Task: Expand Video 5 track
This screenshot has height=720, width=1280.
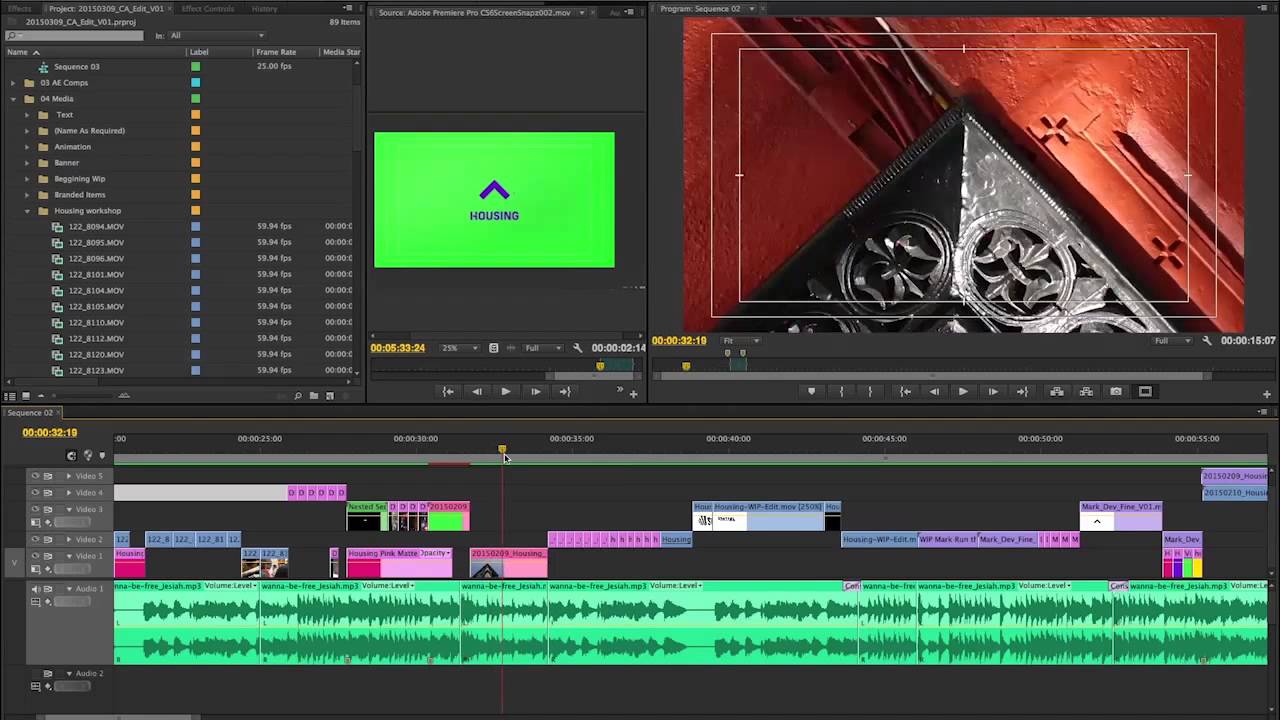Action: click(x=69, y=476)
